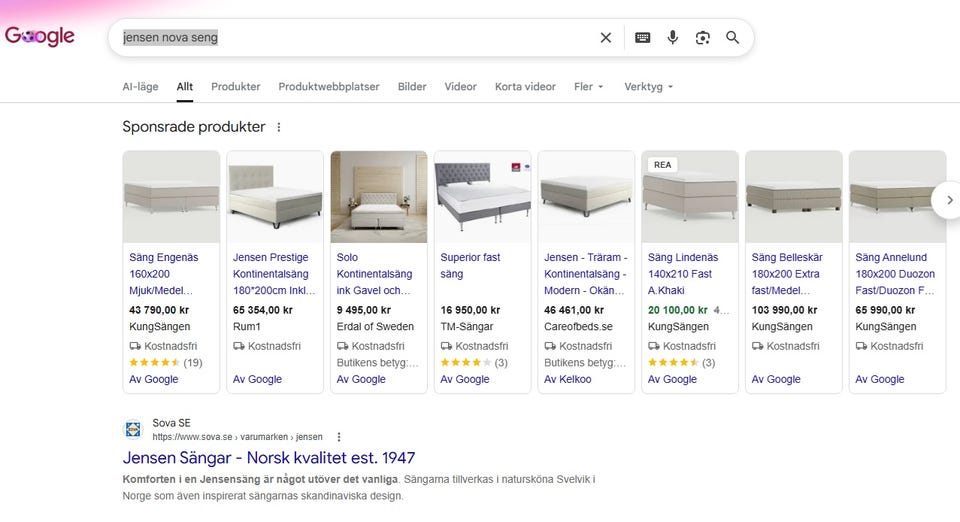Switch to AI-läge tab
The image size is (960, 522).
tap(140, 86)
